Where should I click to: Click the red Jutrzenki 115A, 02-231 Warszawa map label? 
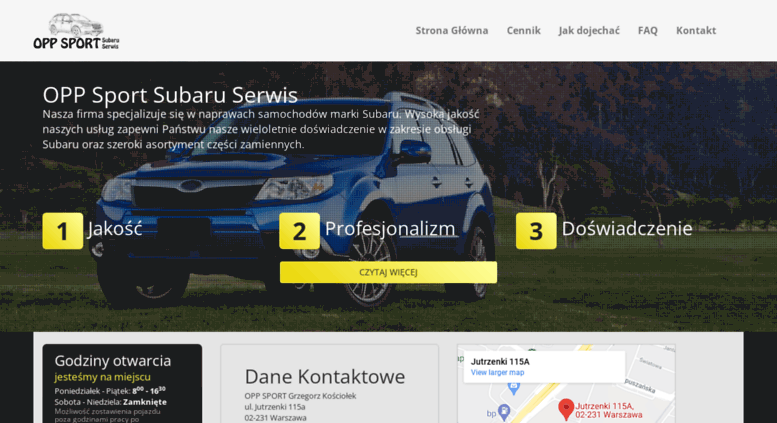pyautogui.click(x=609, y=410)
